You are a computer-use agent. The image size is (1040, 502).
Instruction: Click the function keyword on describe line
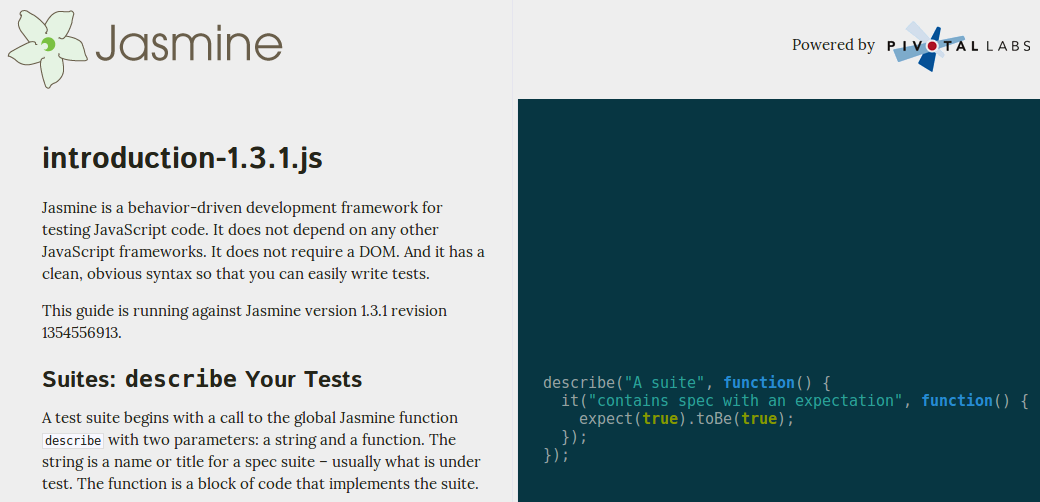pos(759,383)
